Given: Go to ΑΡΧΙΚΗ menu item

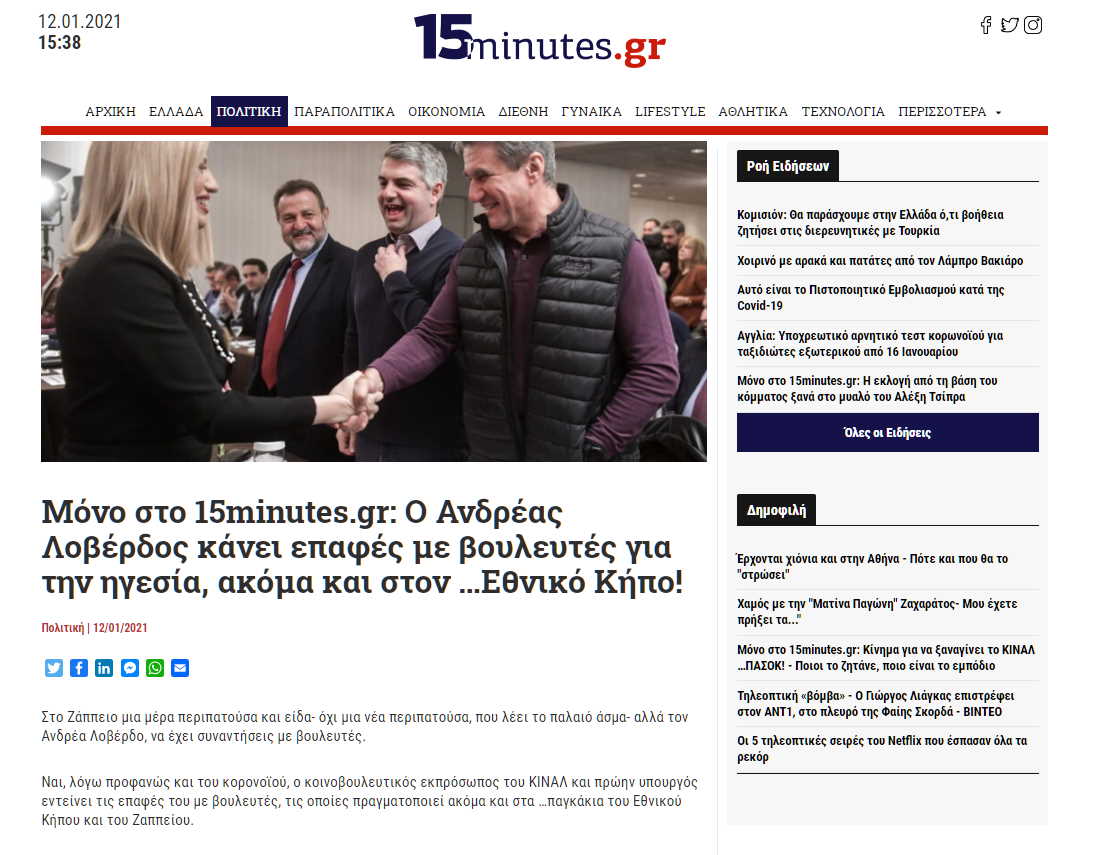Looking at the screenshot, I should tap(110, 112).
